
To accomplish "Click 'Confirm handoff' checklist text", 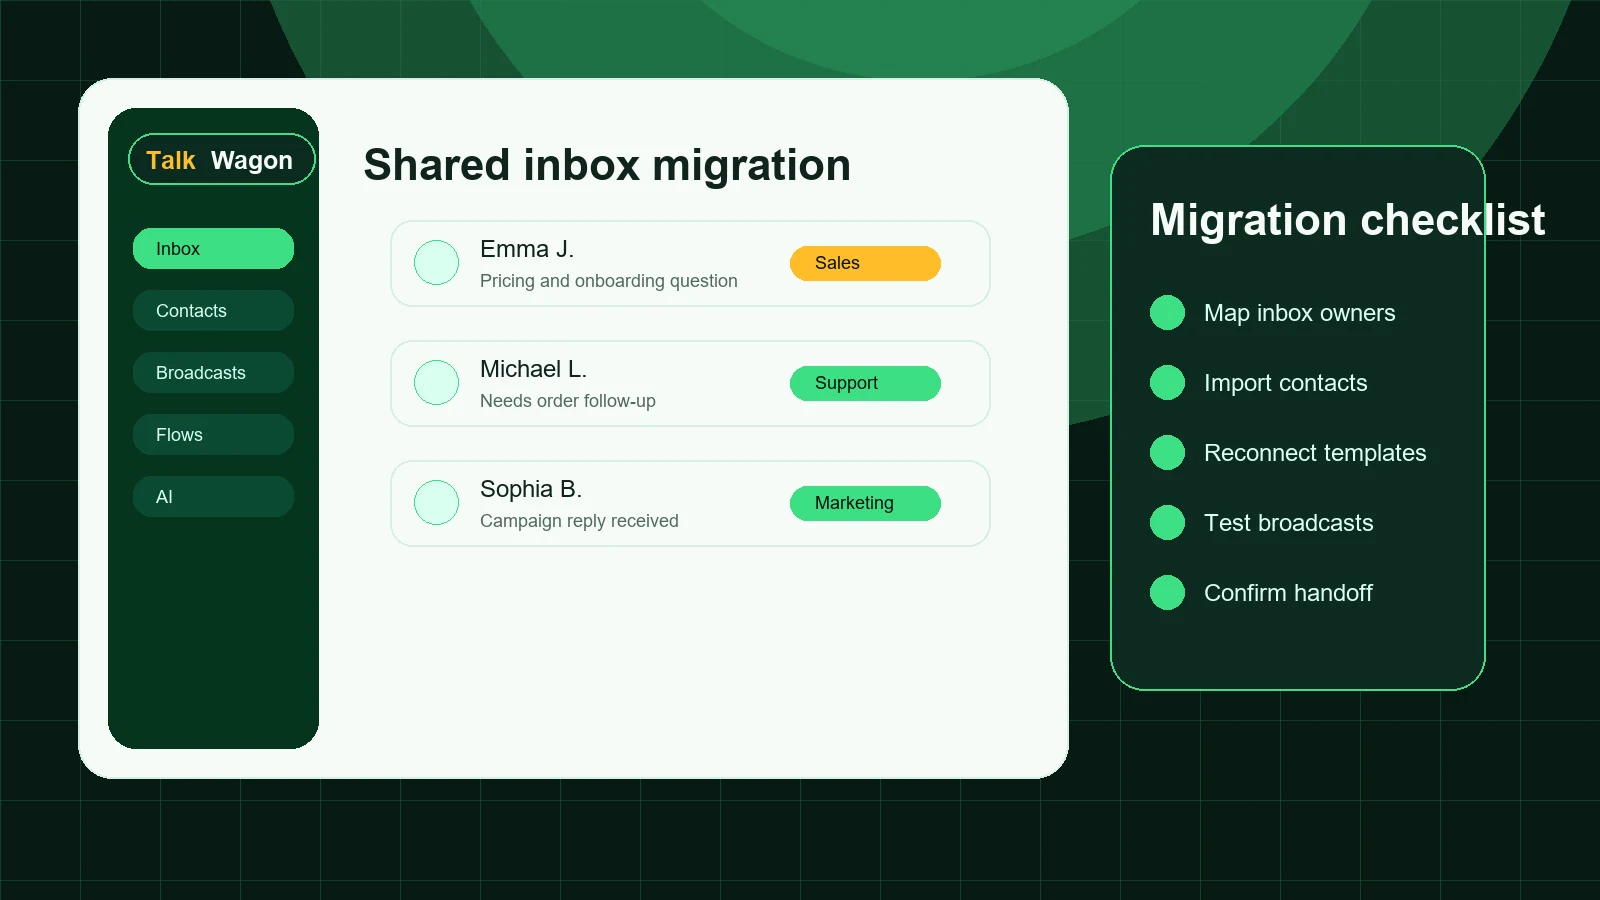I will pyautogui.click(x=1288, y=593).
